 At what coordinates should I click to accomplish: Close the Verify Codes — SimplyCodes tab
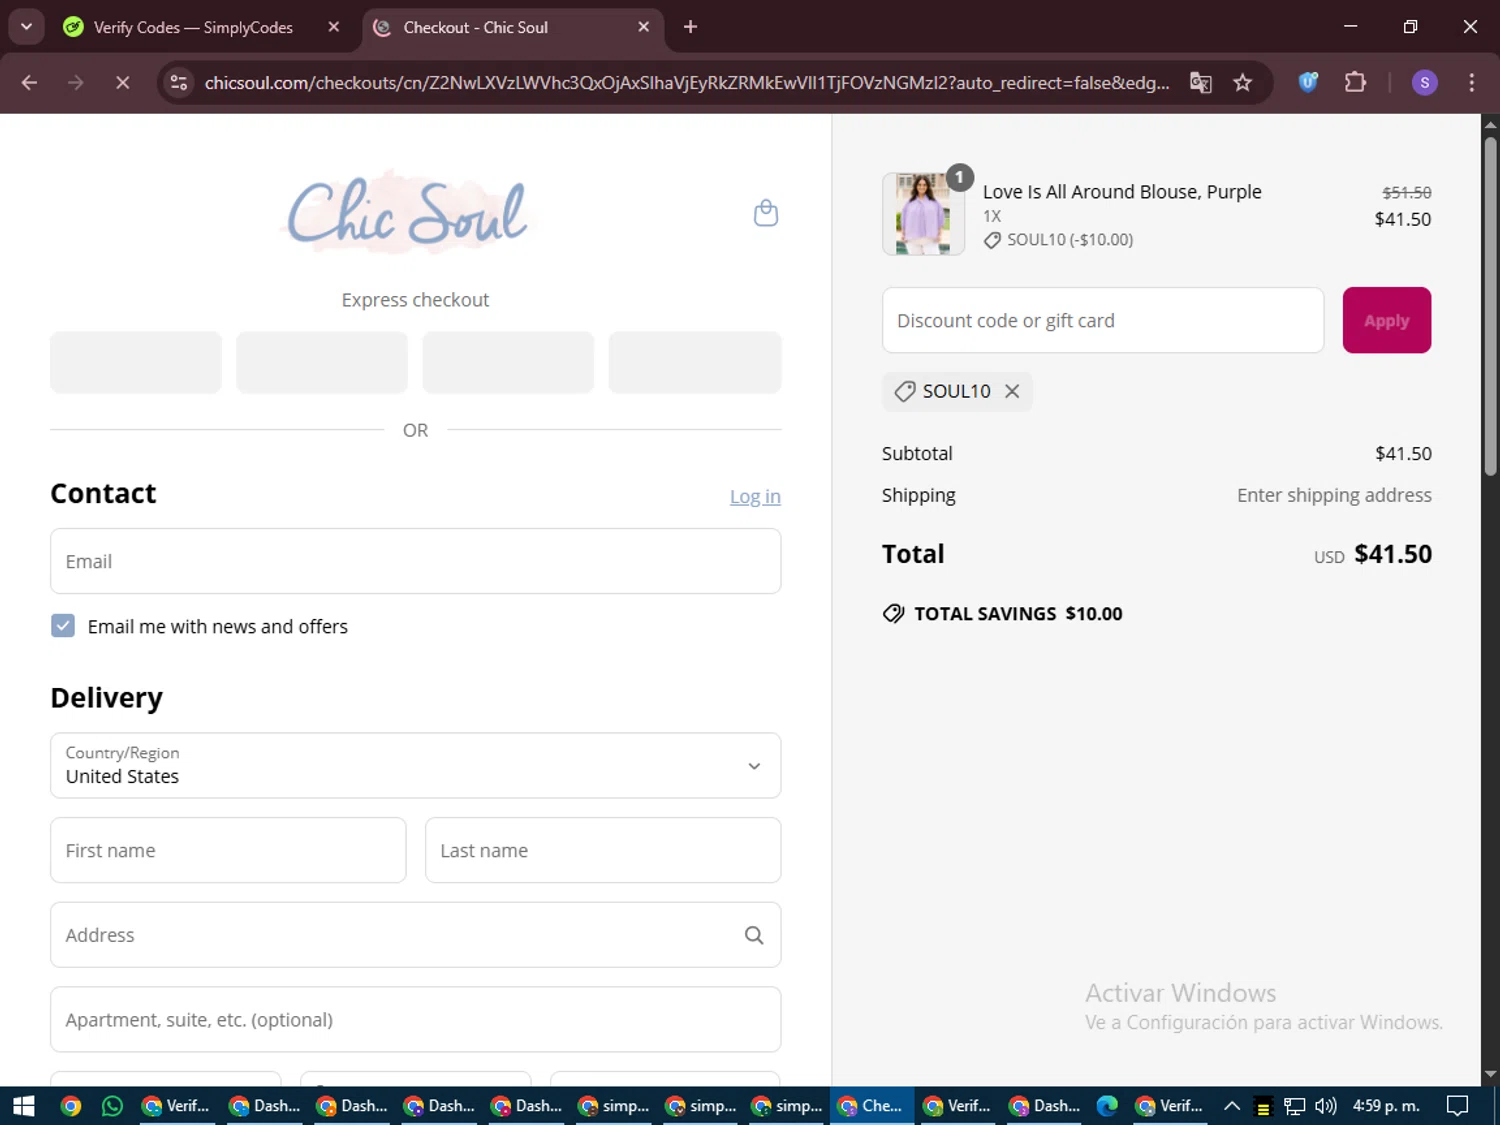pos(334,27)
